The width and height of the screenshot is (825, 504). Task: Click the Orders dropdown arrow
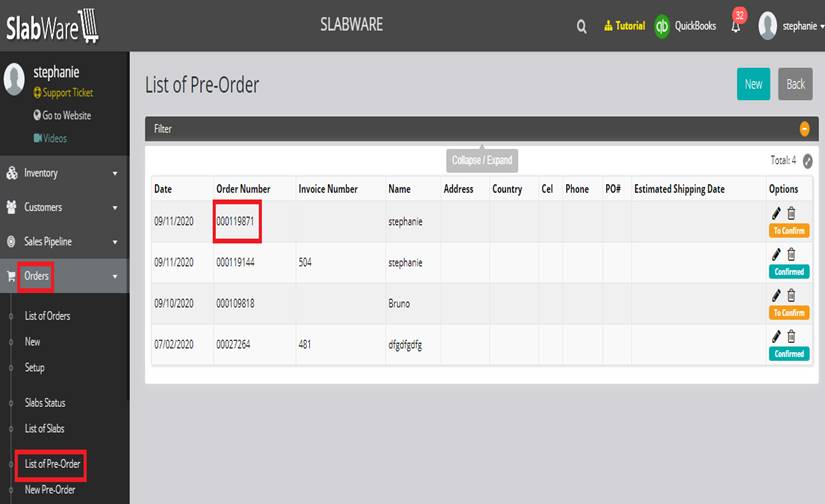[115, 276]
